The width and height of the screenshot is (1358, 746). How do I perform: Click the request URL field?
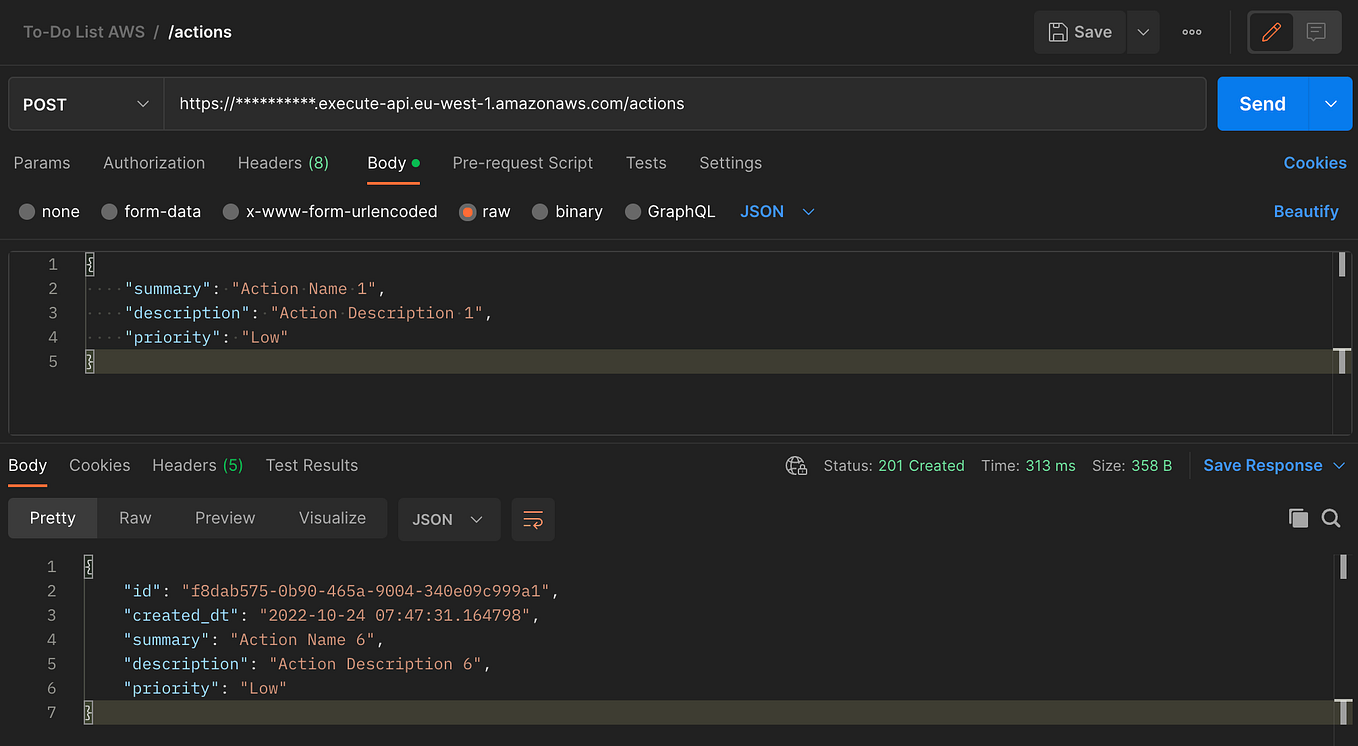600,103
